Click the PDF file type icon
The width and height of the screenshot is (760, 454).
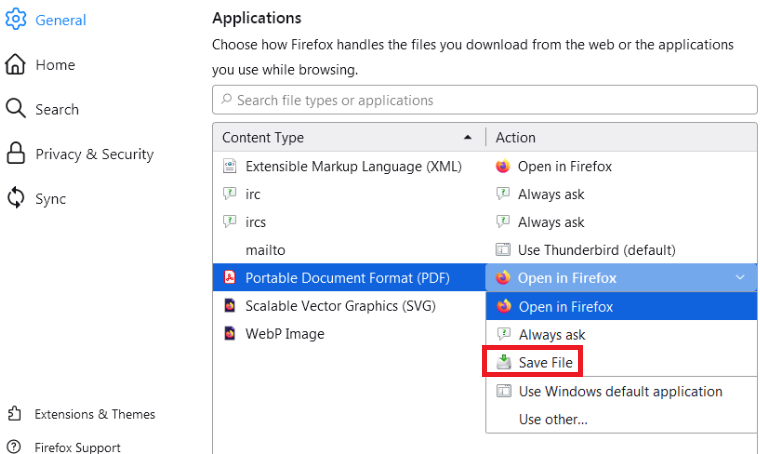229,278
